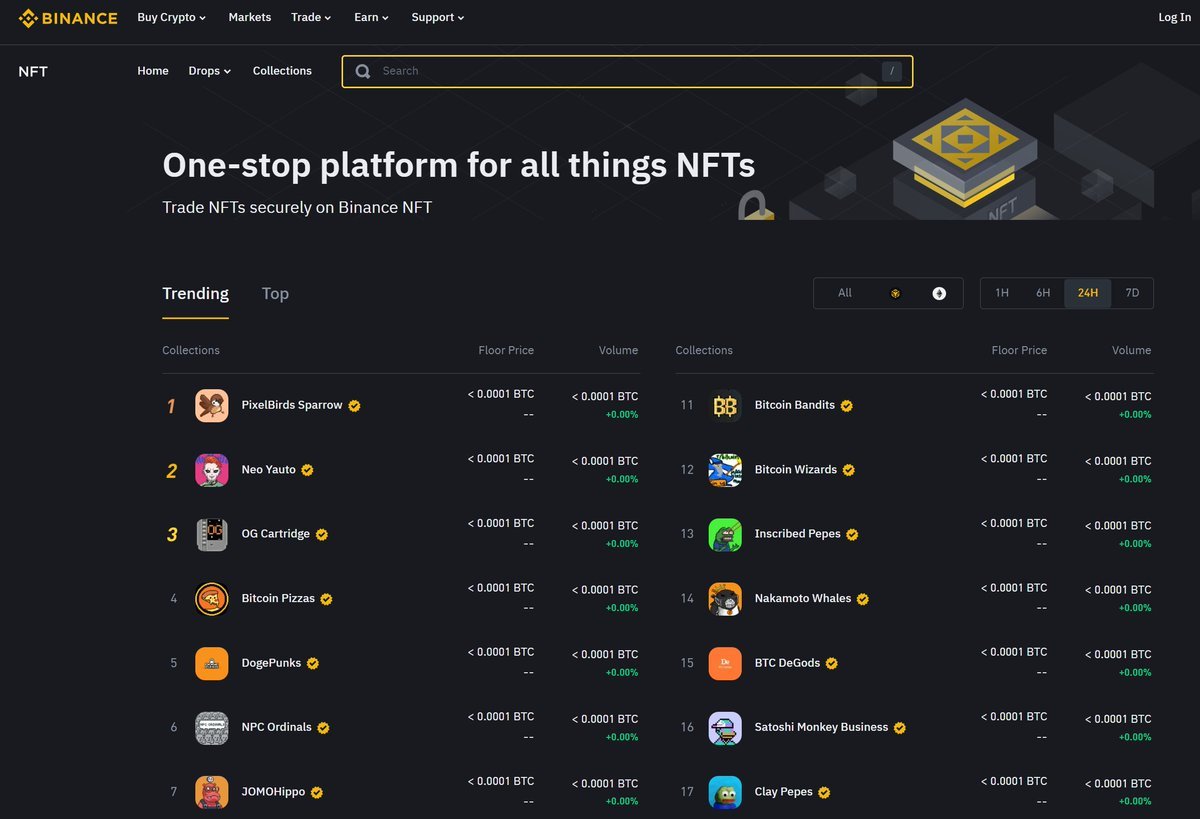
Task: Click Neo Yauto's +0.00% volume change
Action: click(622, 479)
